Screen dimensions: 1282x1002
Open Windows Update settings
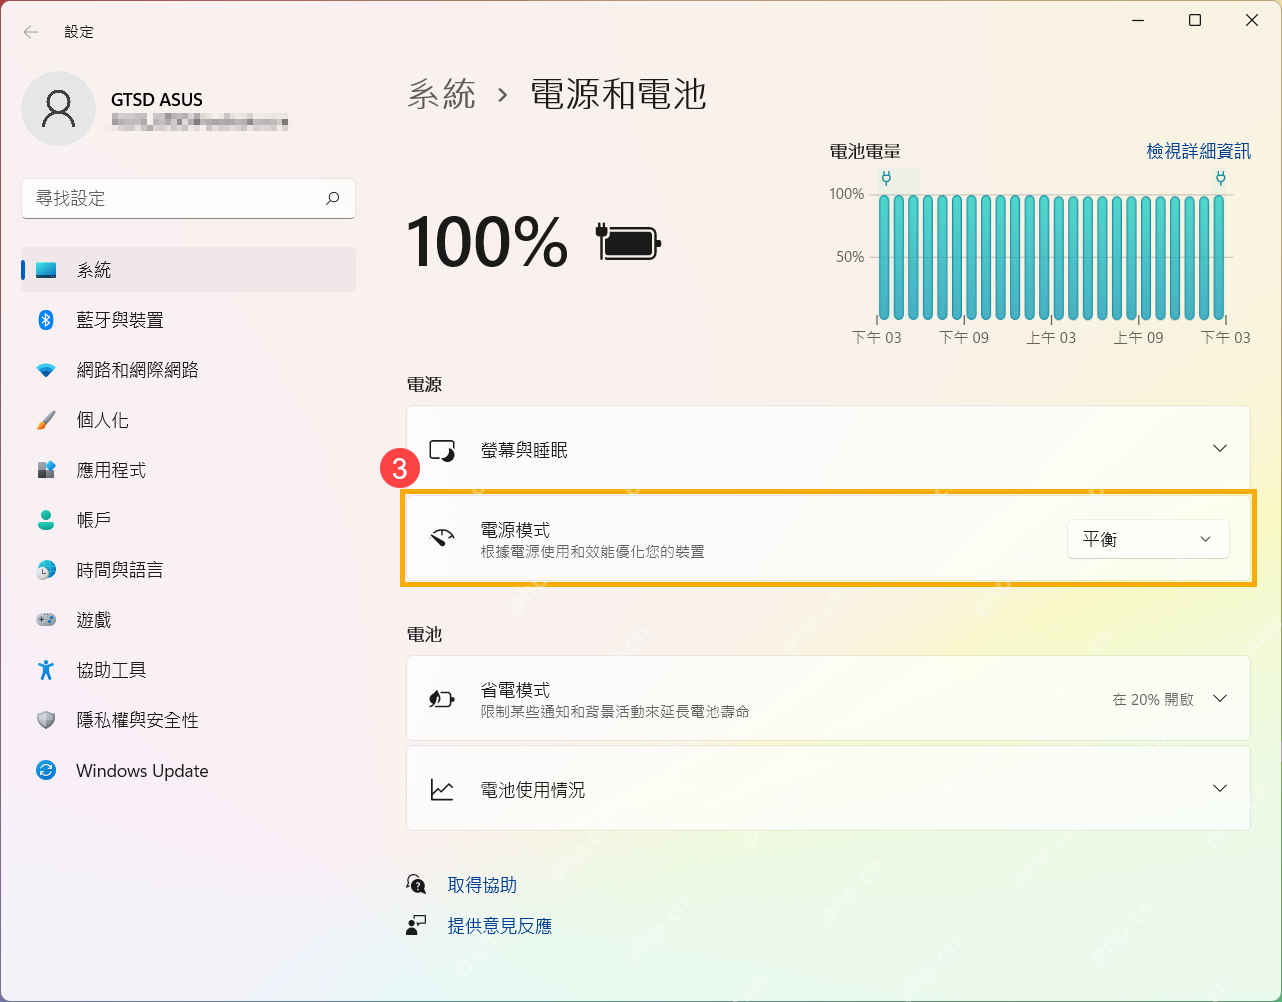click(x=188, y=770)
